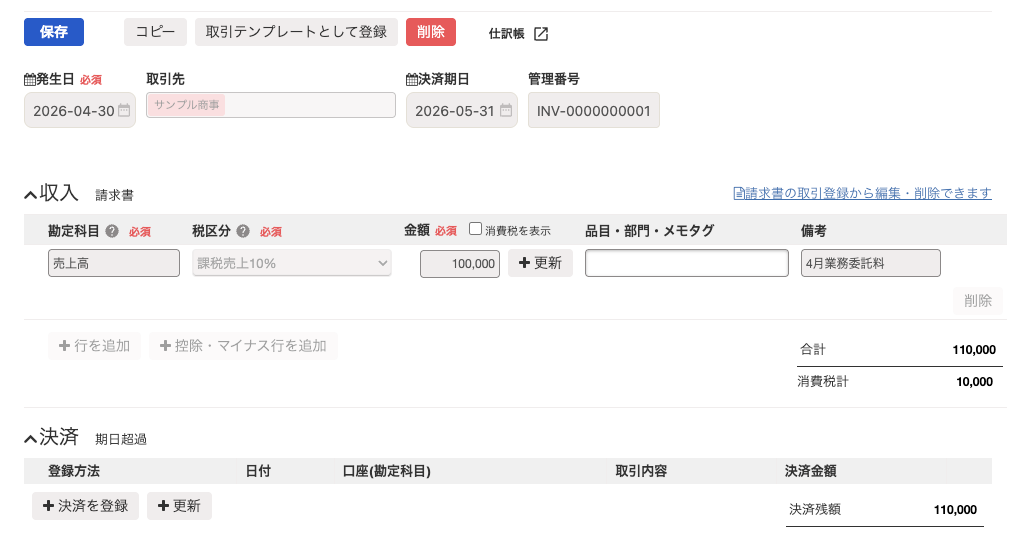
Task: Click 更新 button in 決済 section
Action: tap(179, 506)
